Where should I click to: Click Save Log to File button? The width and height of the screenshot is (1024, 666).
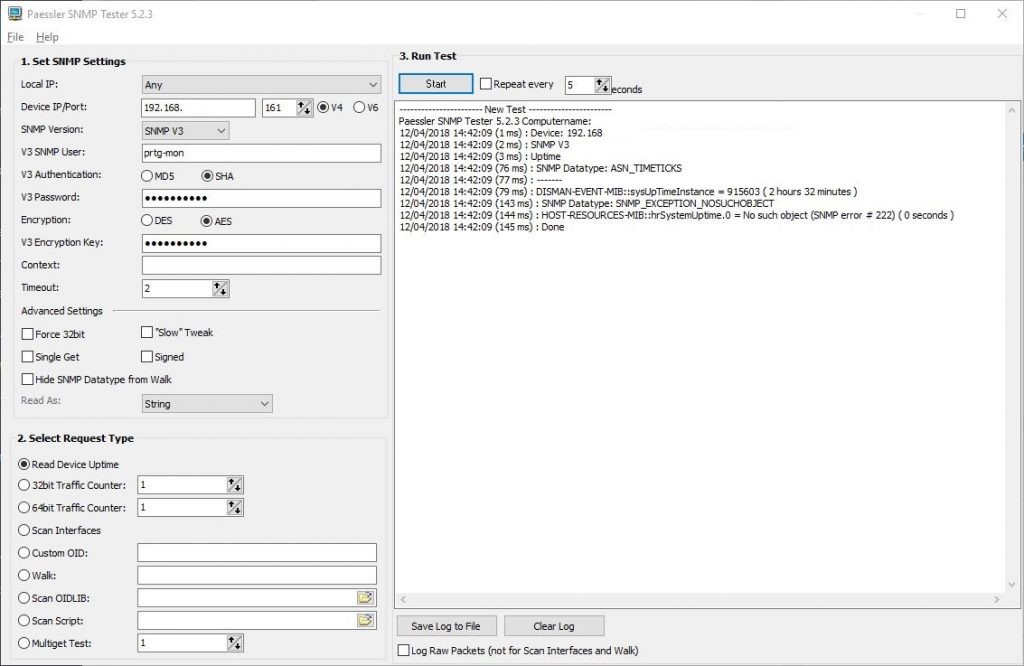point(446,626)
